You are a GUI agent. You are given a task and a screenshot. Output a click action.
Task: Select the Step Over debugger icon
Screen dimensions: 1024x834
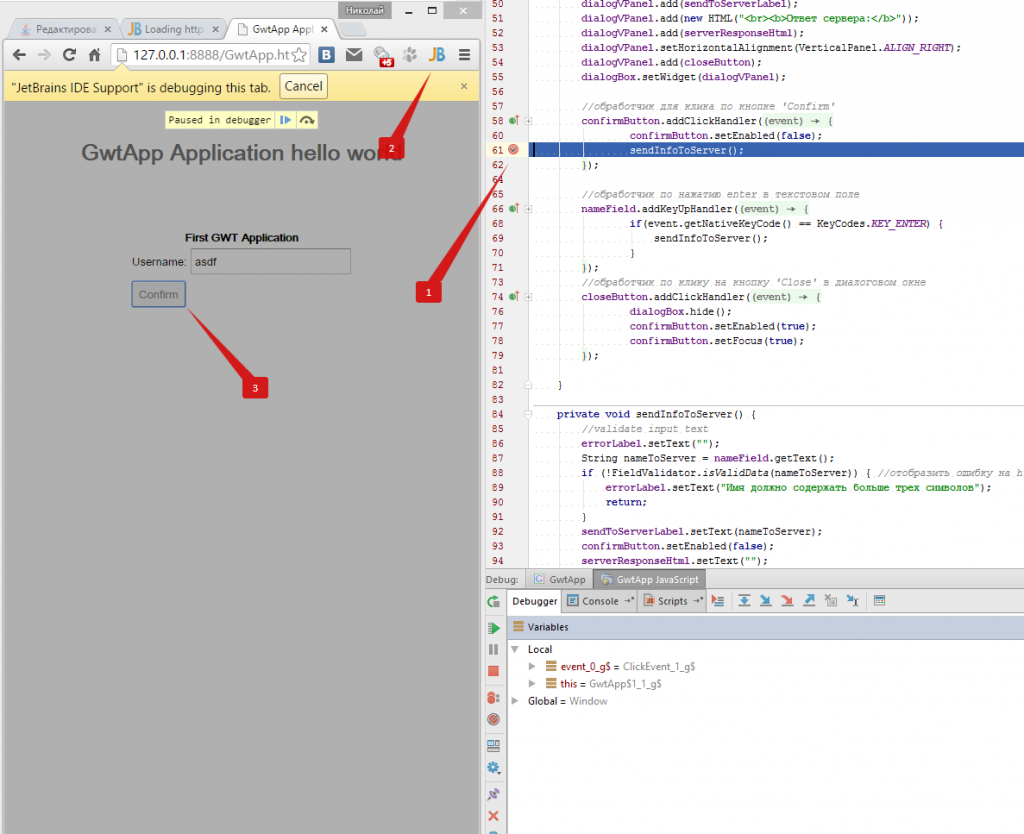point(745,600)
